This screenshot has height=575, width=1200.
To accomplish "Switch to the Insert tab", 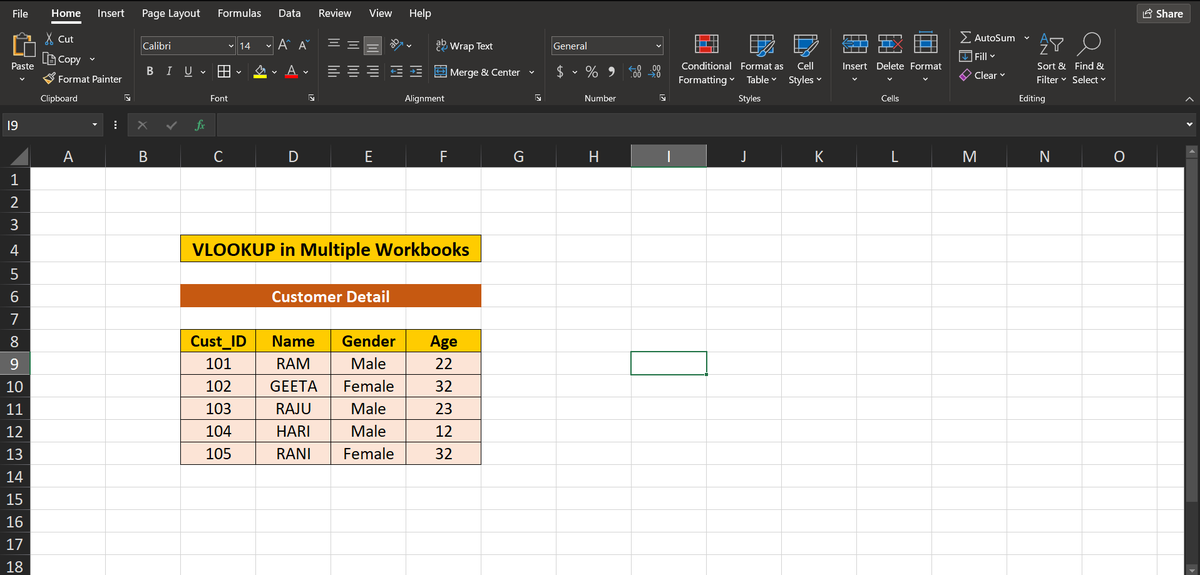I will [111, 13].
